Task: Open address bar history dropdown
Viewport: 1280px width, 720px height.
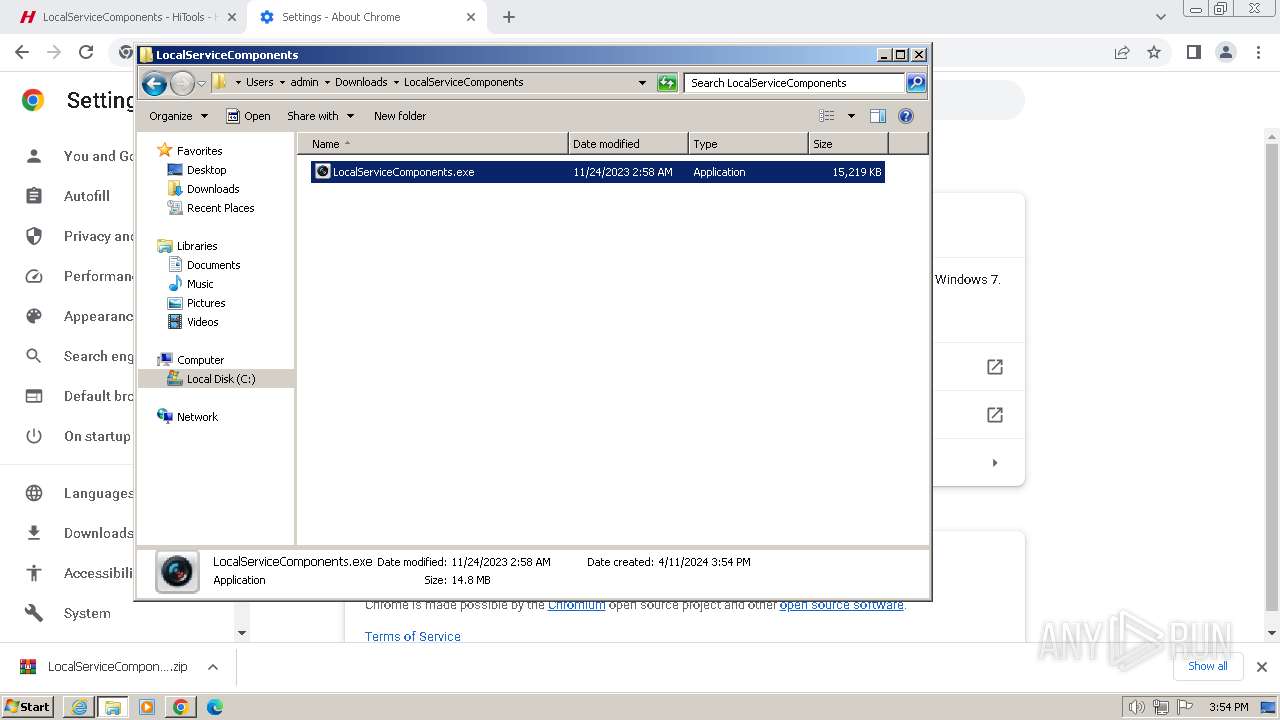Action: [642, 83]
